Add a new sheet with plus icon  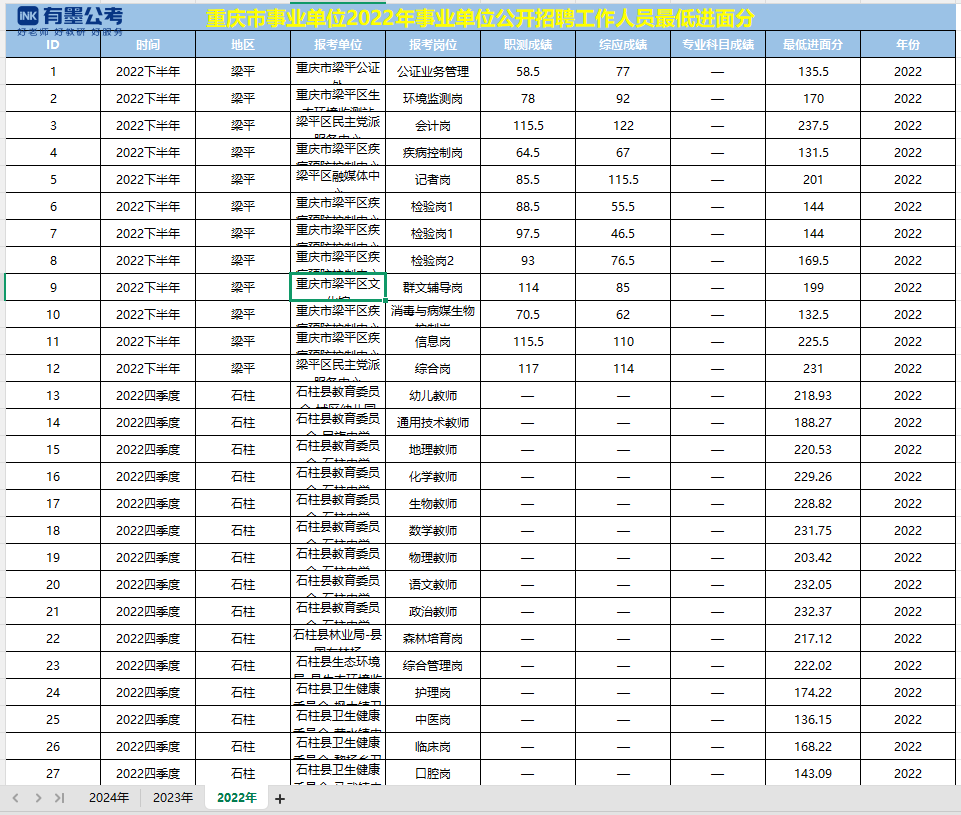[x=280, y=798]
